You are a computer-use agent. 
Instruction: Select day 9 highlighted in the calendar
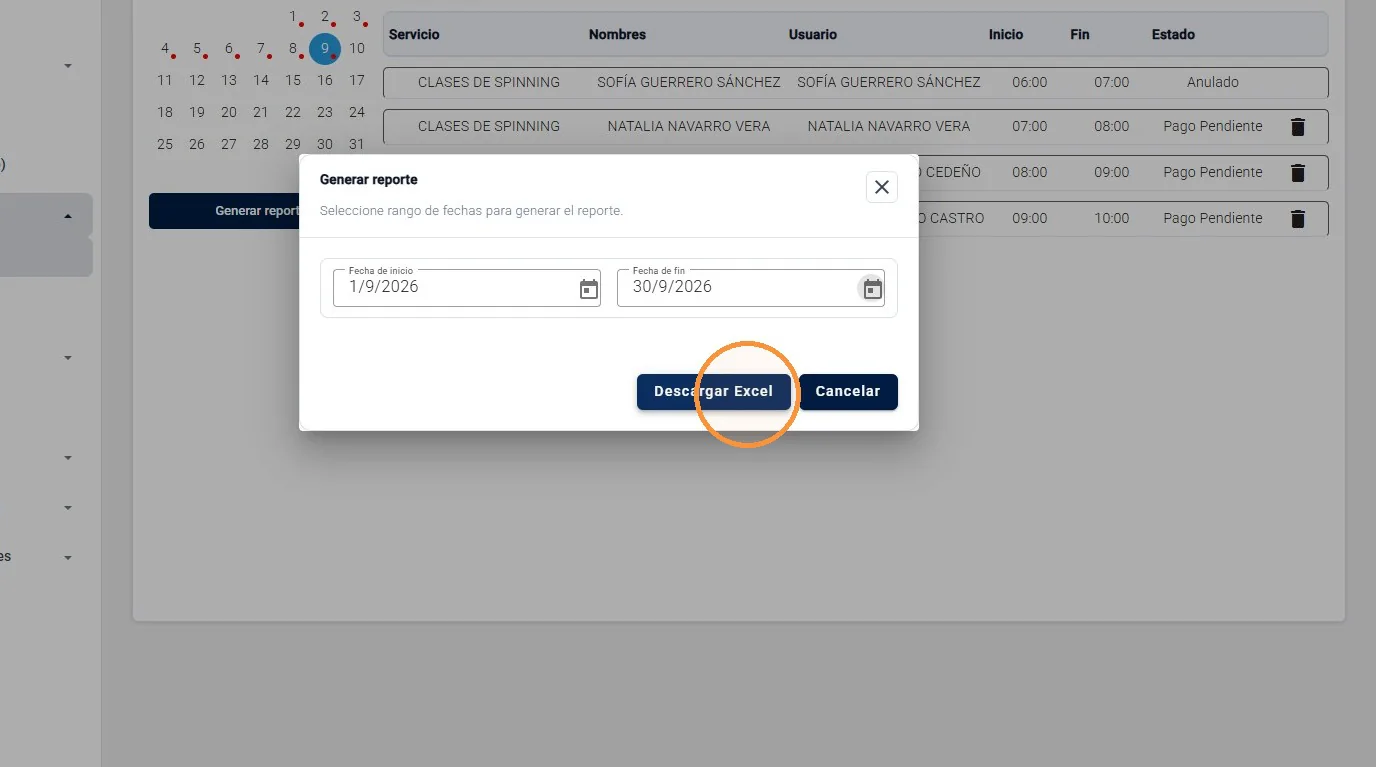pyautogui.click(x=325, y=48)
